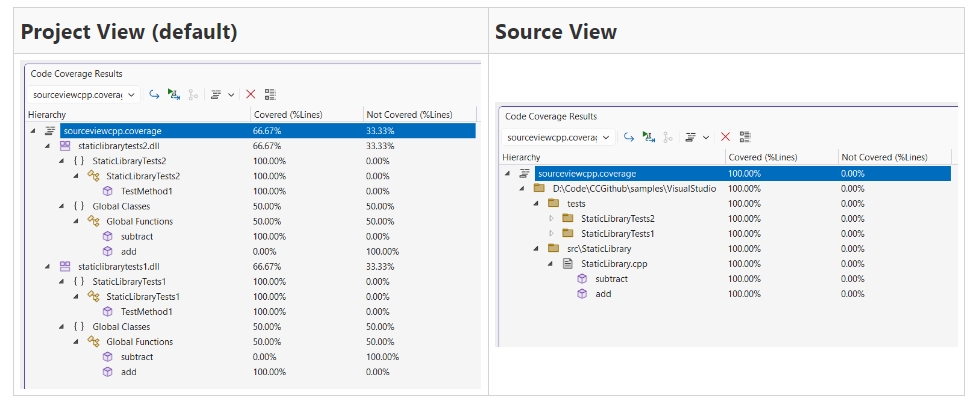This screenshot has height=402, width=975.
Task: Click the Not Covered (%Lines) header in Source View
Action: pyautogui.click(x=884, y=157)
